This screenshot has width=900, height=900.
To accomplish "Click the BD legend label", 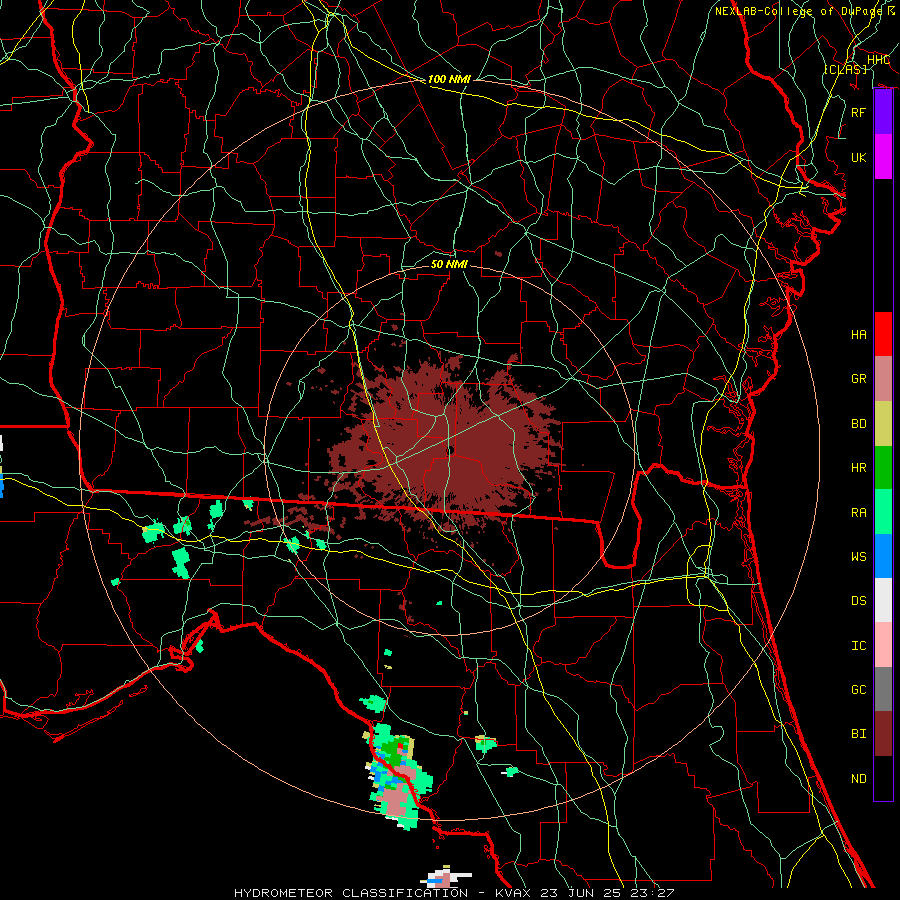I will point(858,424).
